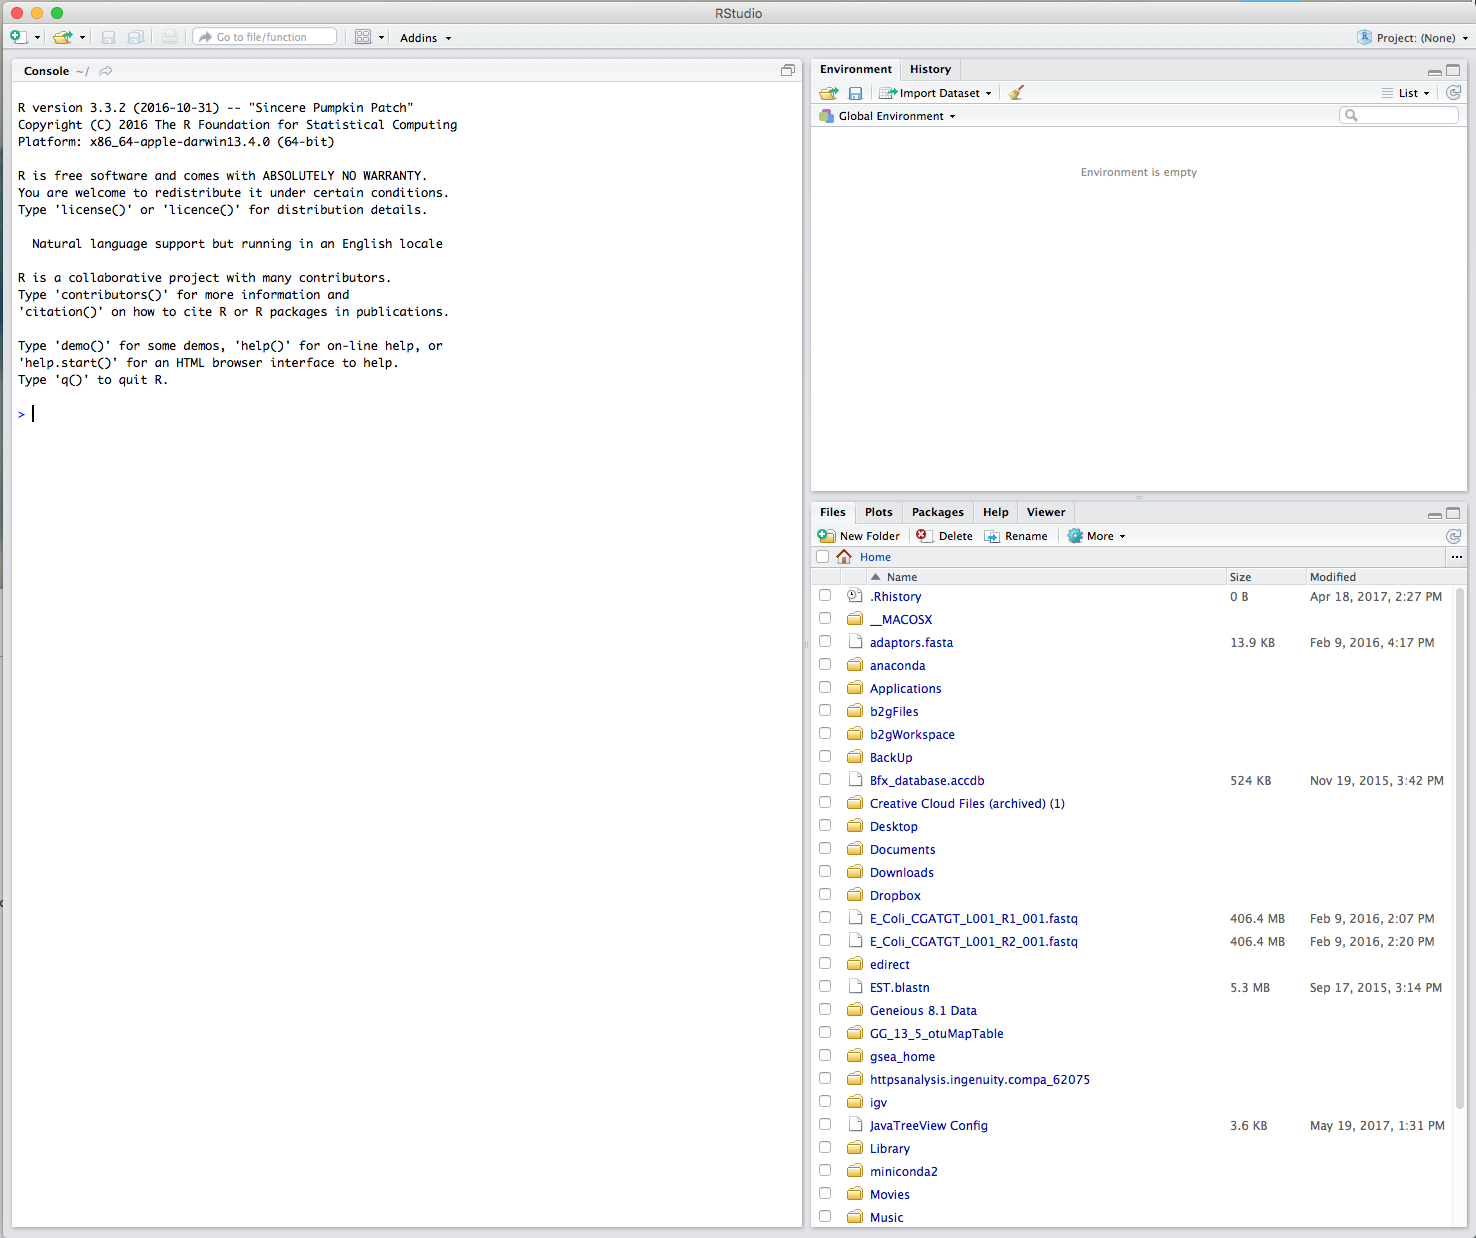Viewport: 1476px width, 1238px height.
Task: Open the Help tab
Action: click(x=996, y=512)
